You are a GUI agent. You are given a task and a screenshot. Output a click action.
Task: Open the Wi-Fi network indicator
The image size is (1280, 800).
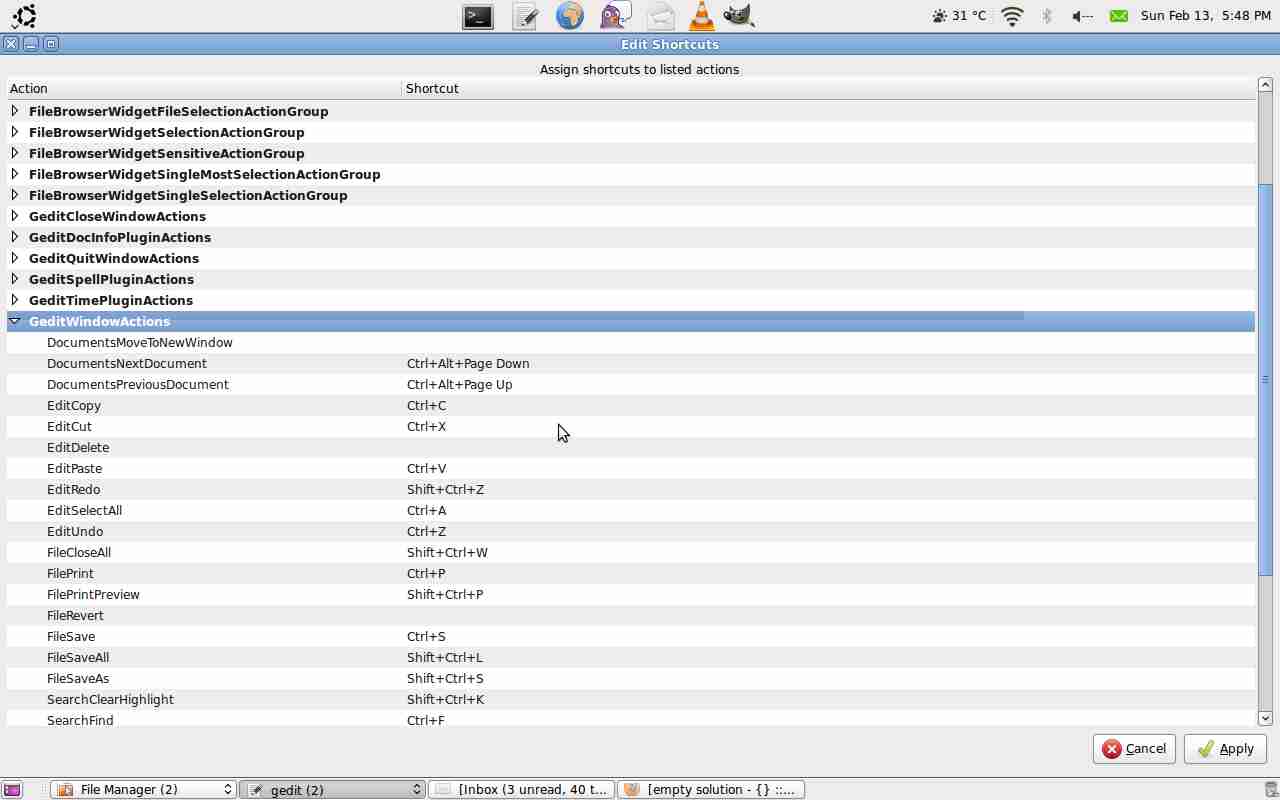1012,16
